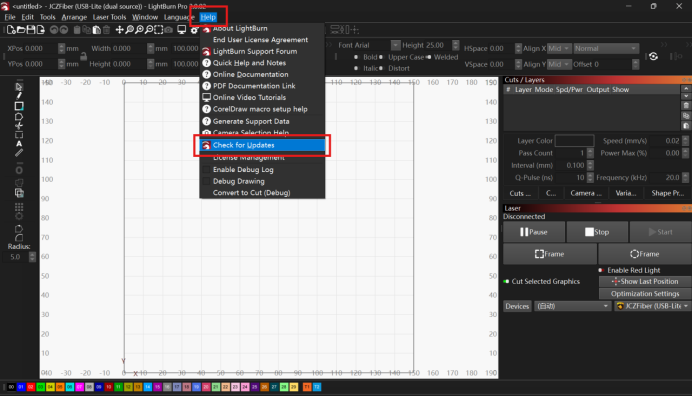Screen dimensions: 692x396
Task: Open the Align X Mid dropdown
Action: (x=559, y=49)
